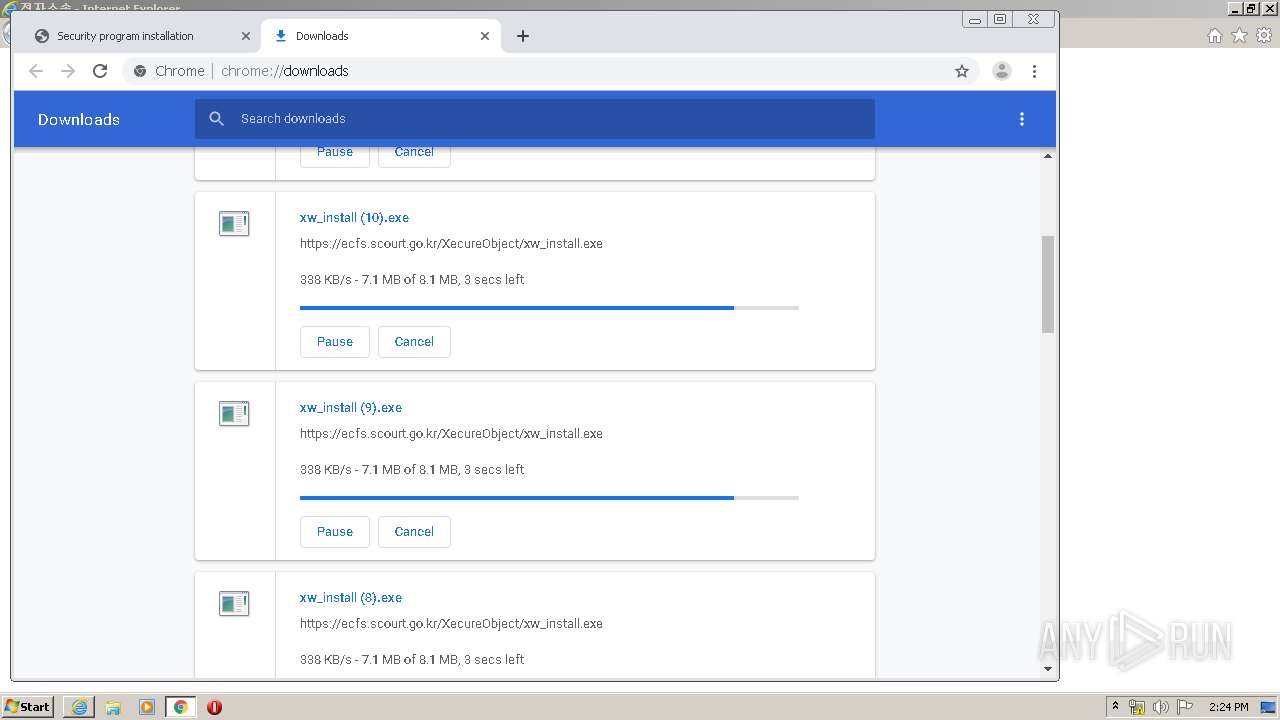1280x720 pixels.
Task: Click the xw_install (10).exe progress bar
Action: (x=549, y=308)
